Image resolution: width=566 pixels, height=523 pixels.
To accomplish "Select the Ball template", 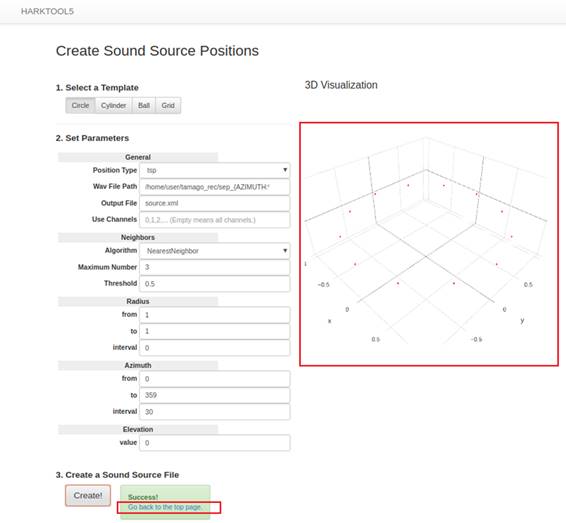I will pyautogui.click(x=144, y=105).
